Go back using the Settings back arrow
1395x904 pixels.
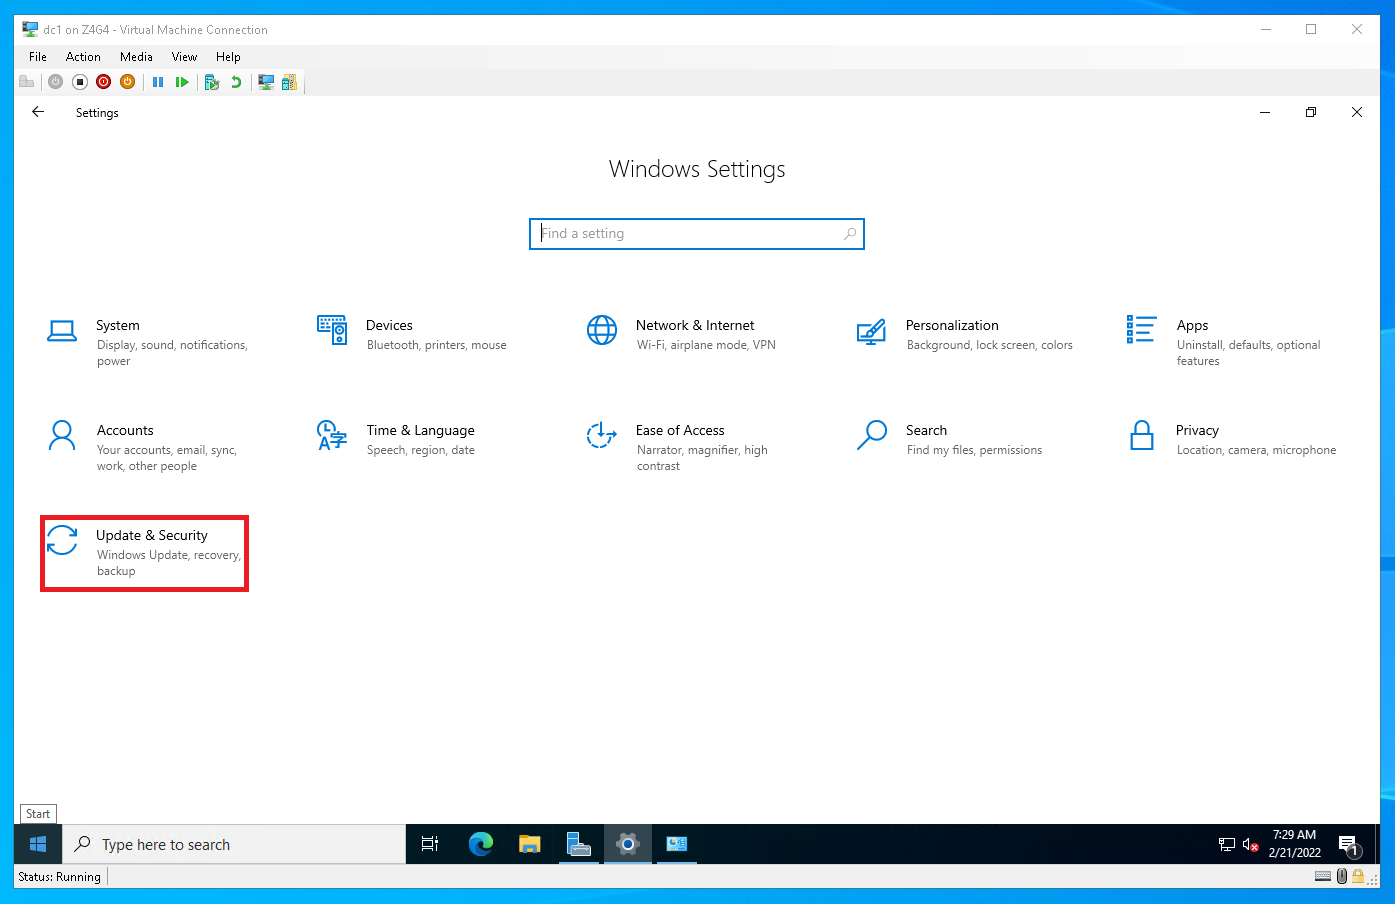coord(38,112)
